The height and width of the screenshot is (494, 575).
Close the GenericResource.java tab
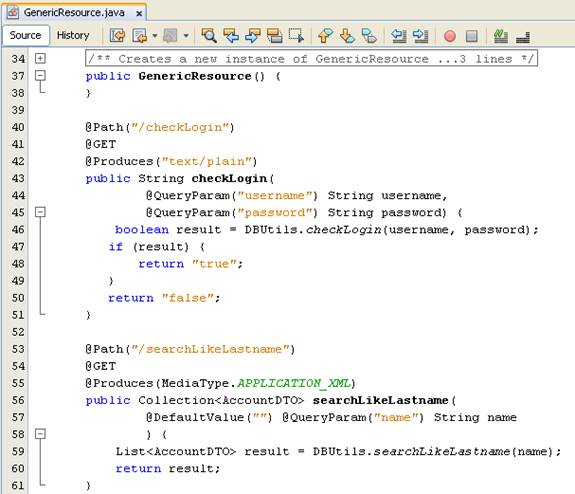pos(139,14)
